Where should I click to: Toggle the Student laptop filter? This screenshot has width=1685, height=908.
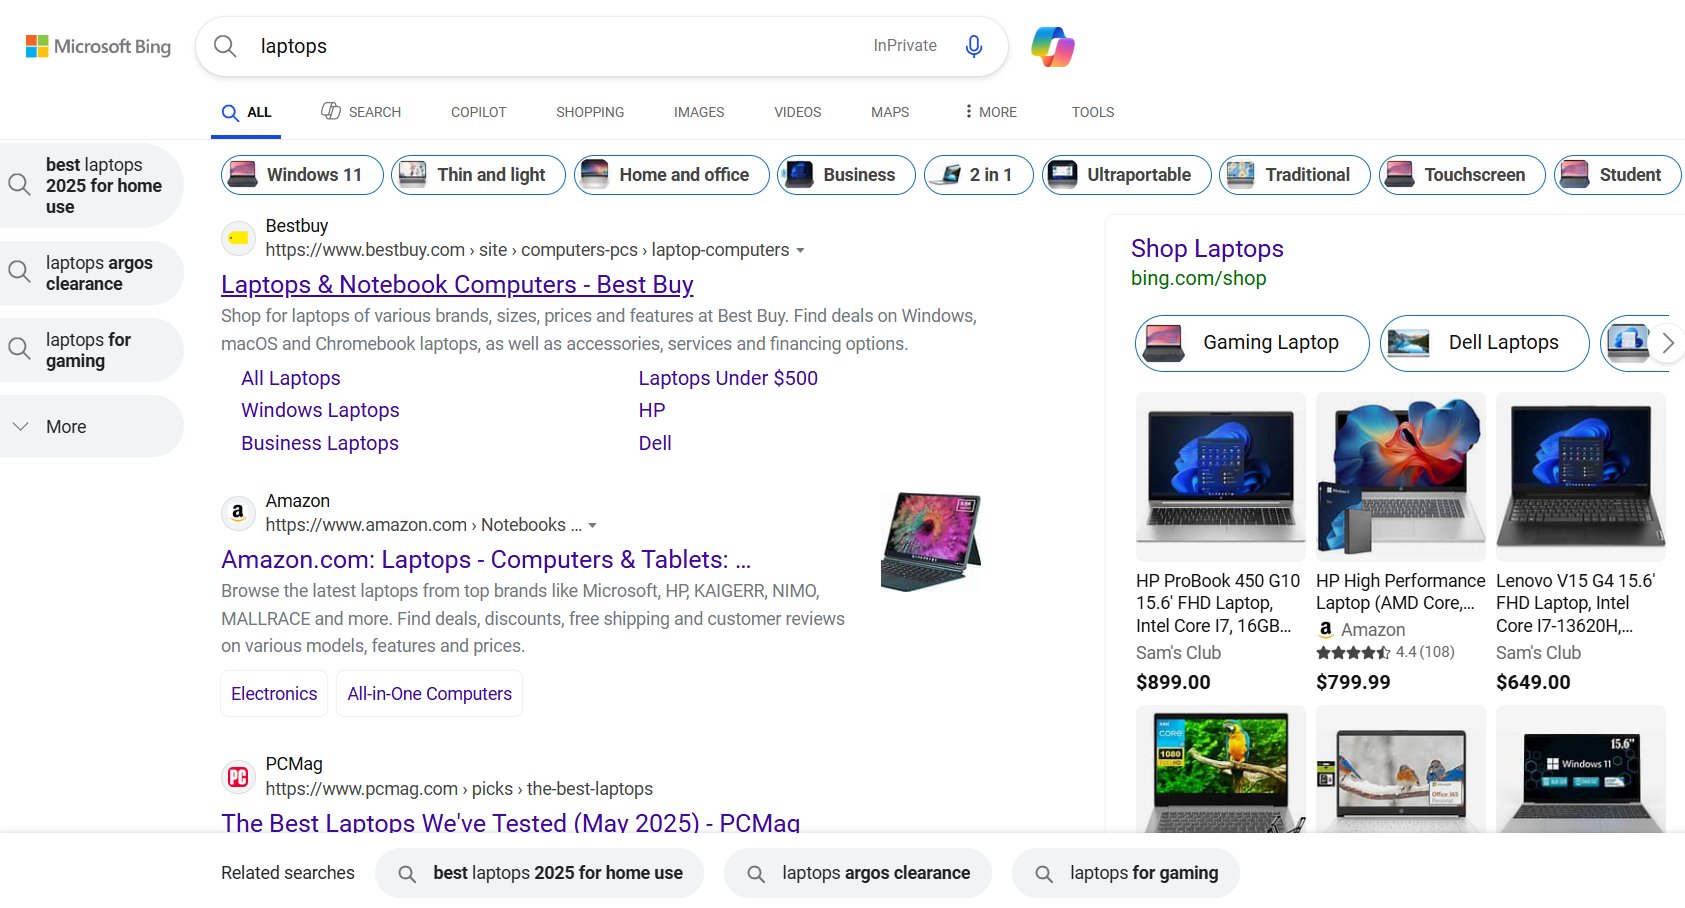tap(1617, 174)
